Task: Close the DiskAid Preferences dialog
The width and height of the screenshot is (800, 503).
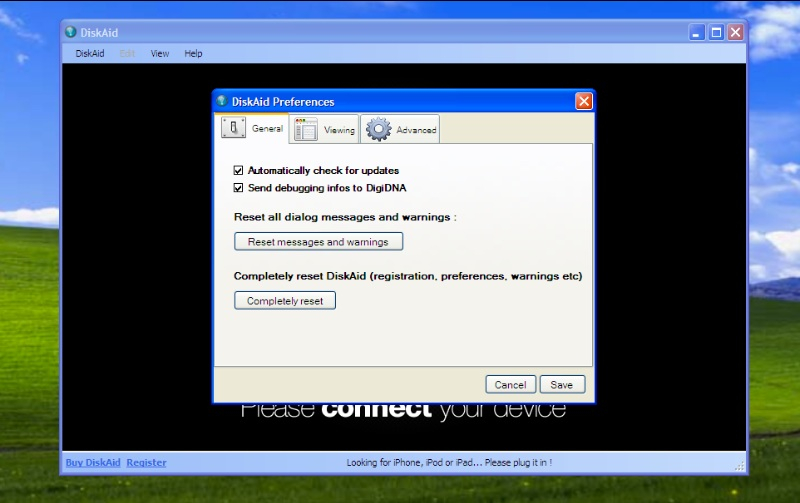Action: (584, 101)
